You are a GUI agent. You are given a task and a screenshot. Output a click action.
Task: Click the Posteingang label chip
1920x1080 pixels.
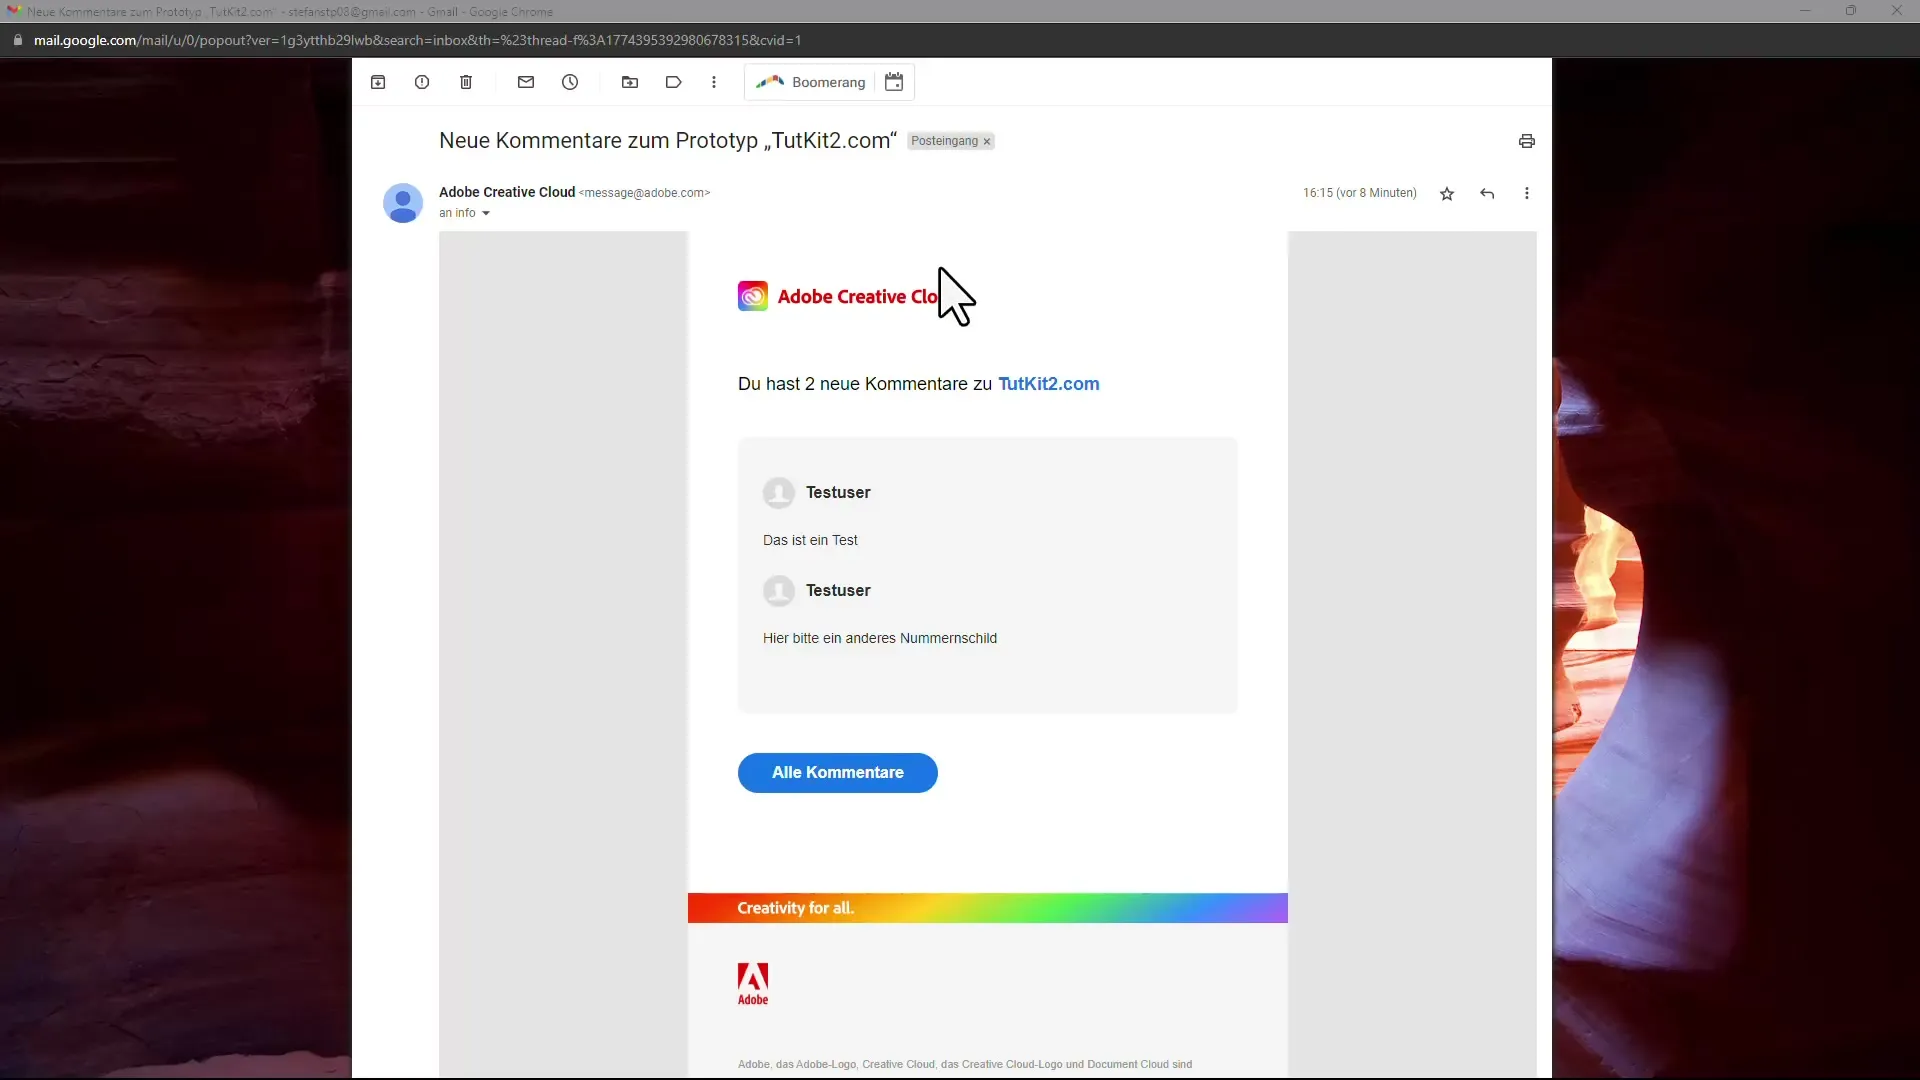(x=944, y=141)
